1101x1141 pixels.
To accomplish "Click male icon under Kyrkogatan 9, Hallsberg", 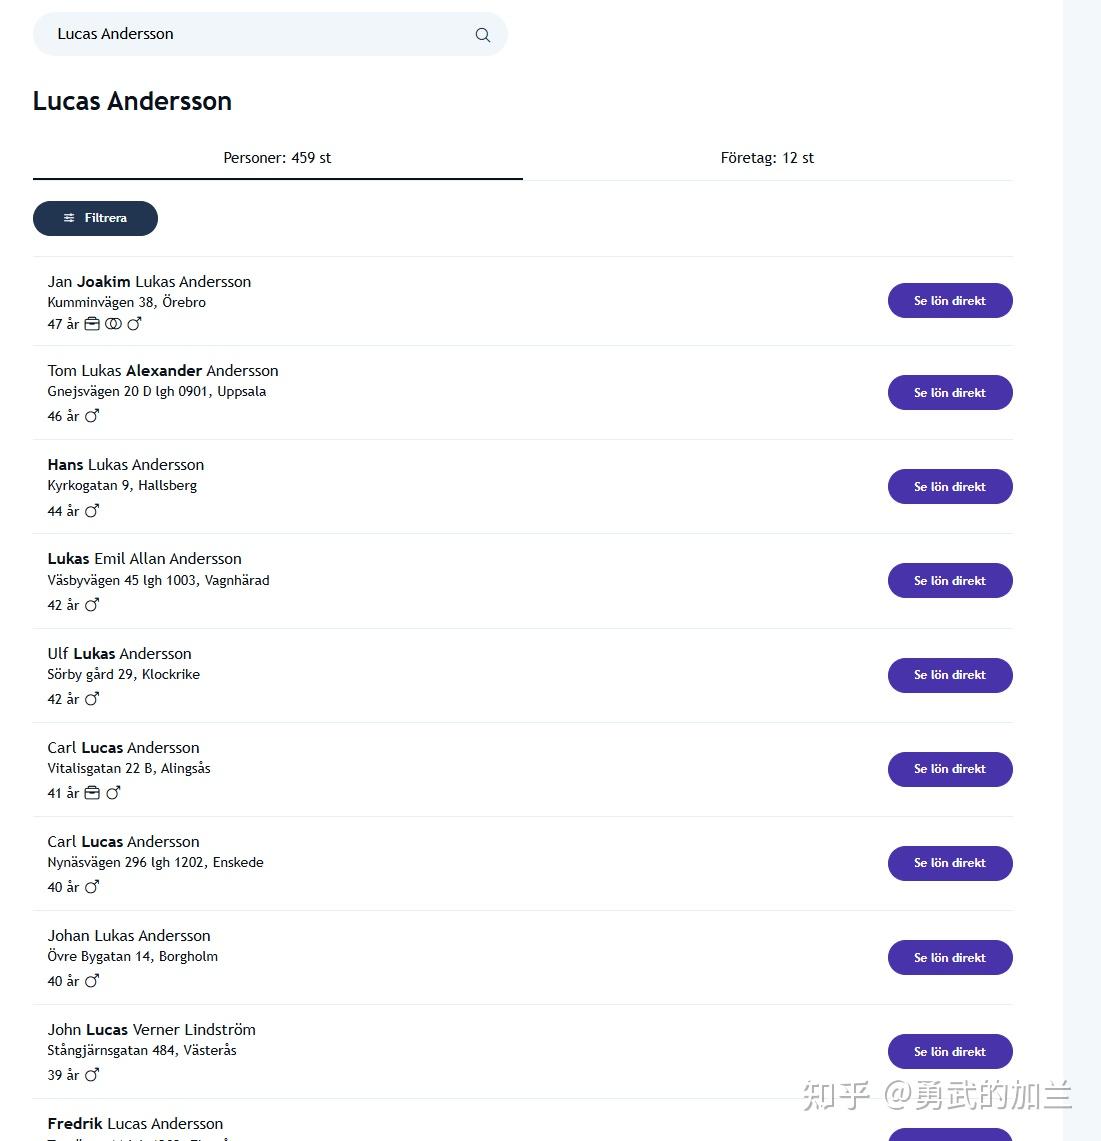I will tap(92, 511).
